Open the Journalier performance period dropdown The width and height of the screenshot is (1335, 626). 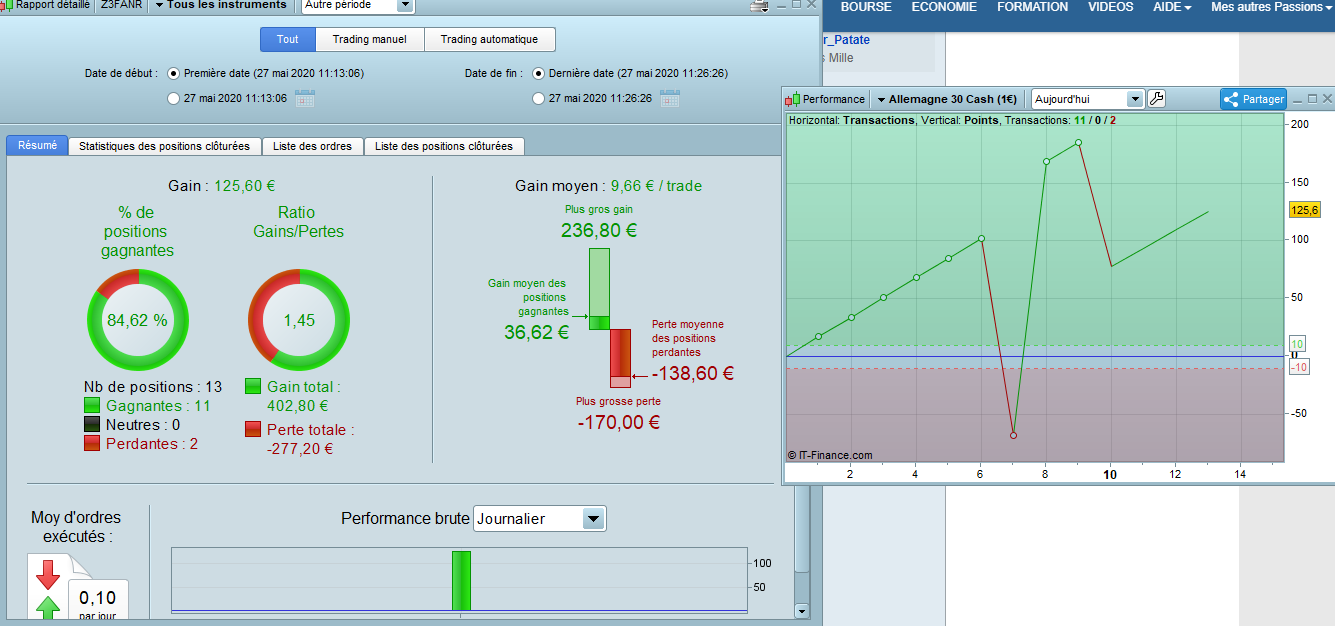pyautogui.click(x=539, y=519)
